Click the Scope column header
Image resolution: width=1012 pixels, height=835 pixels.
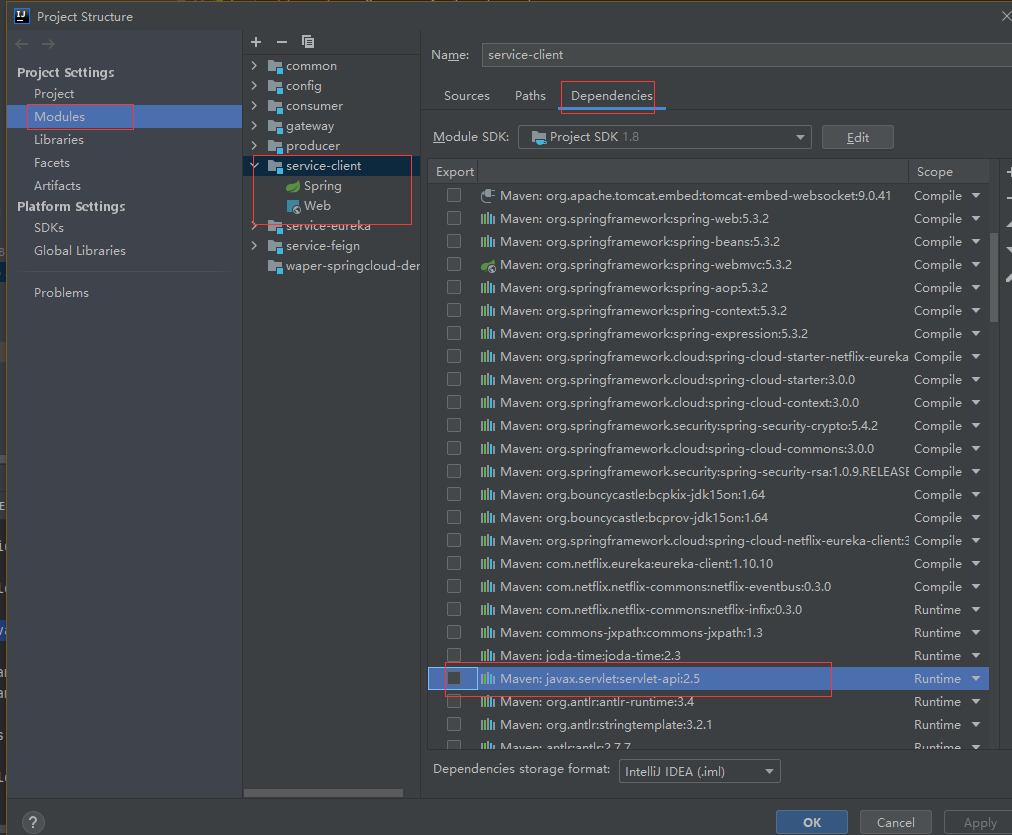coord(934,172)
